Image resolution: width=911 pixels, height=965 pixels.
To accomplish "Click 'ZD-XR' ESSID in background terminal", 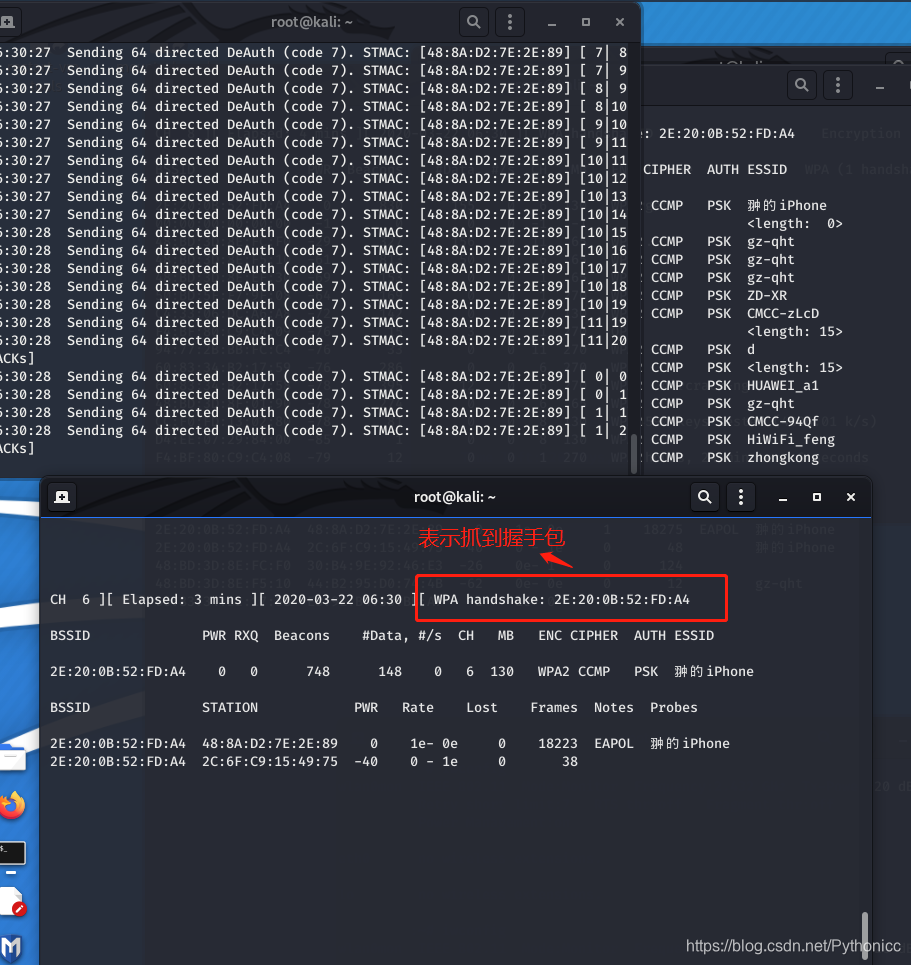I will click(x=767, y=295).
